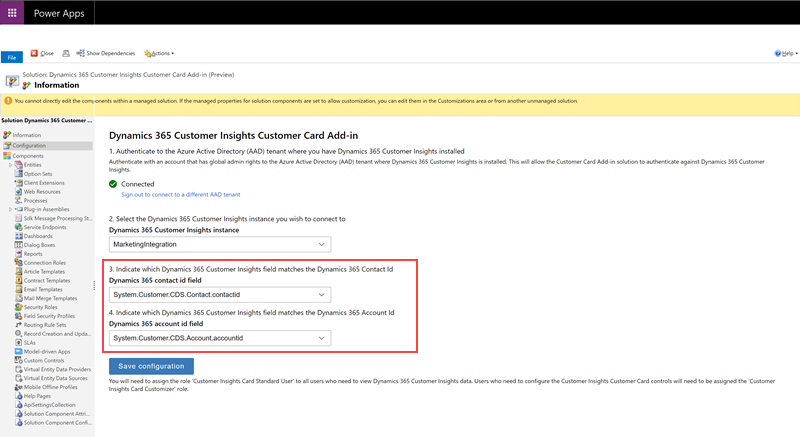Image resolution: width=800 pixels, height=437 pixels.
Task: Click the Article Templates icon
Action: click(x=19, y=271)
